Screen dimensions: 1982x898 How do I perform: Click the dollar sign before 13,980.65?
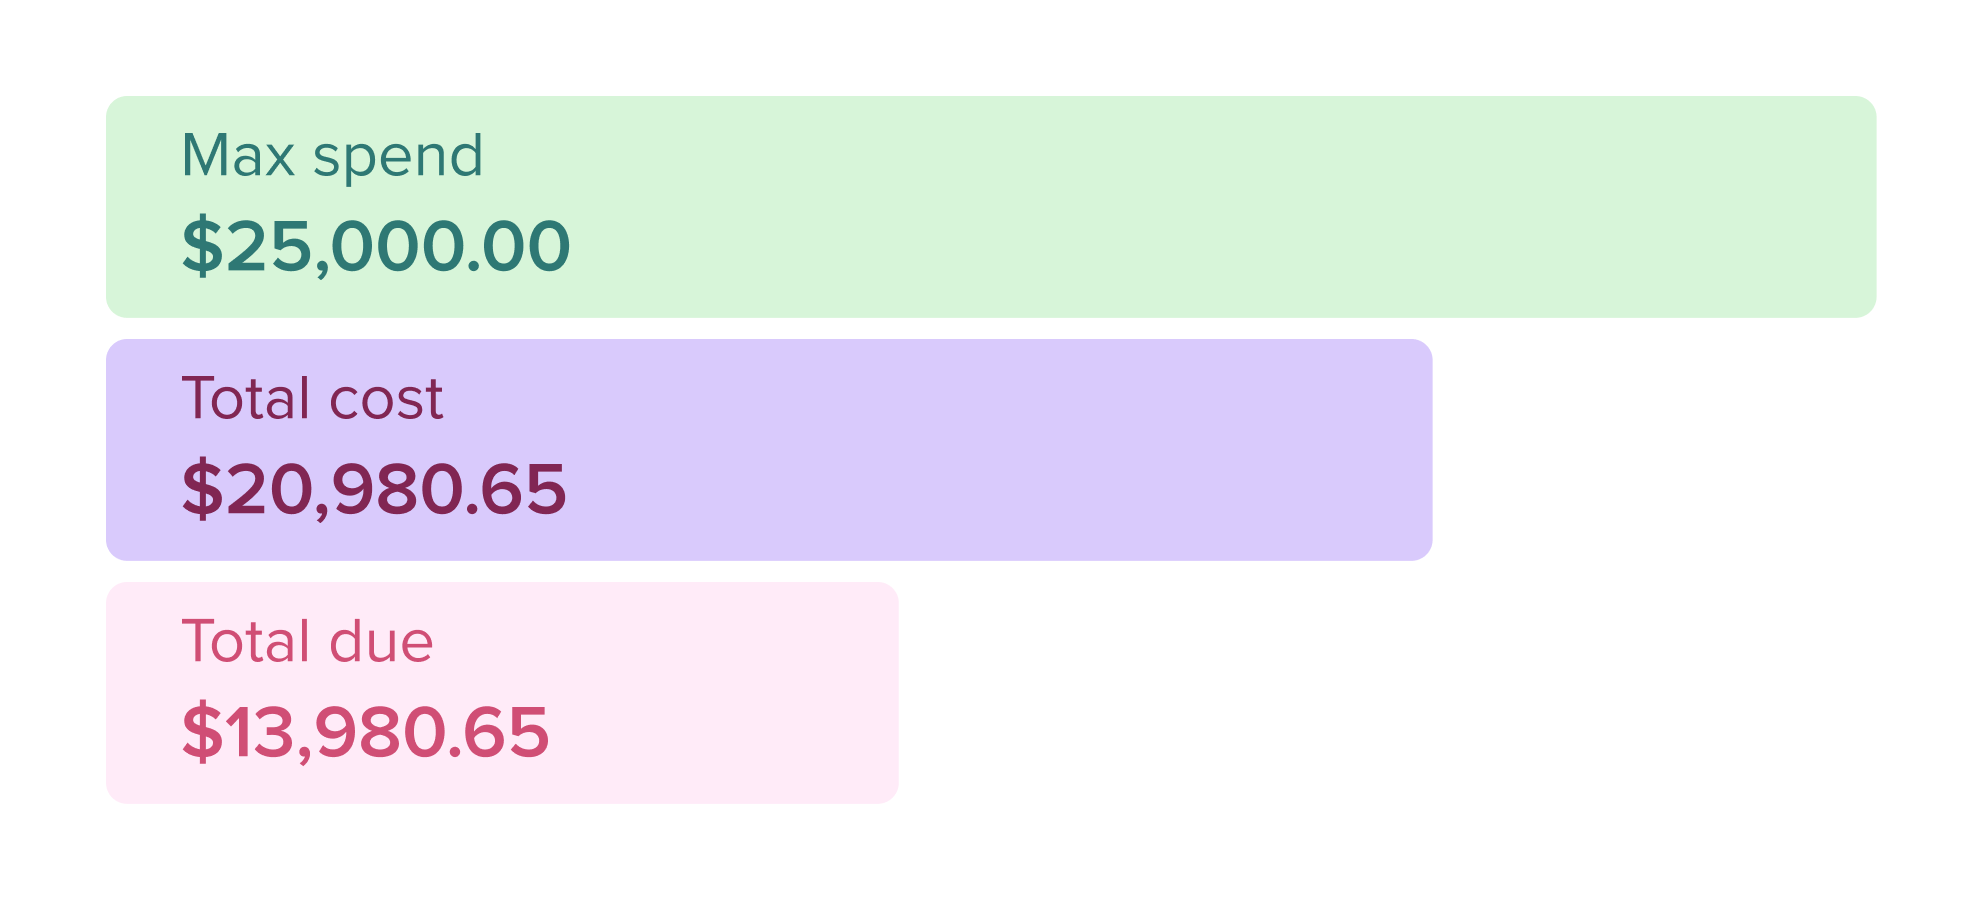tap(202, 732)
